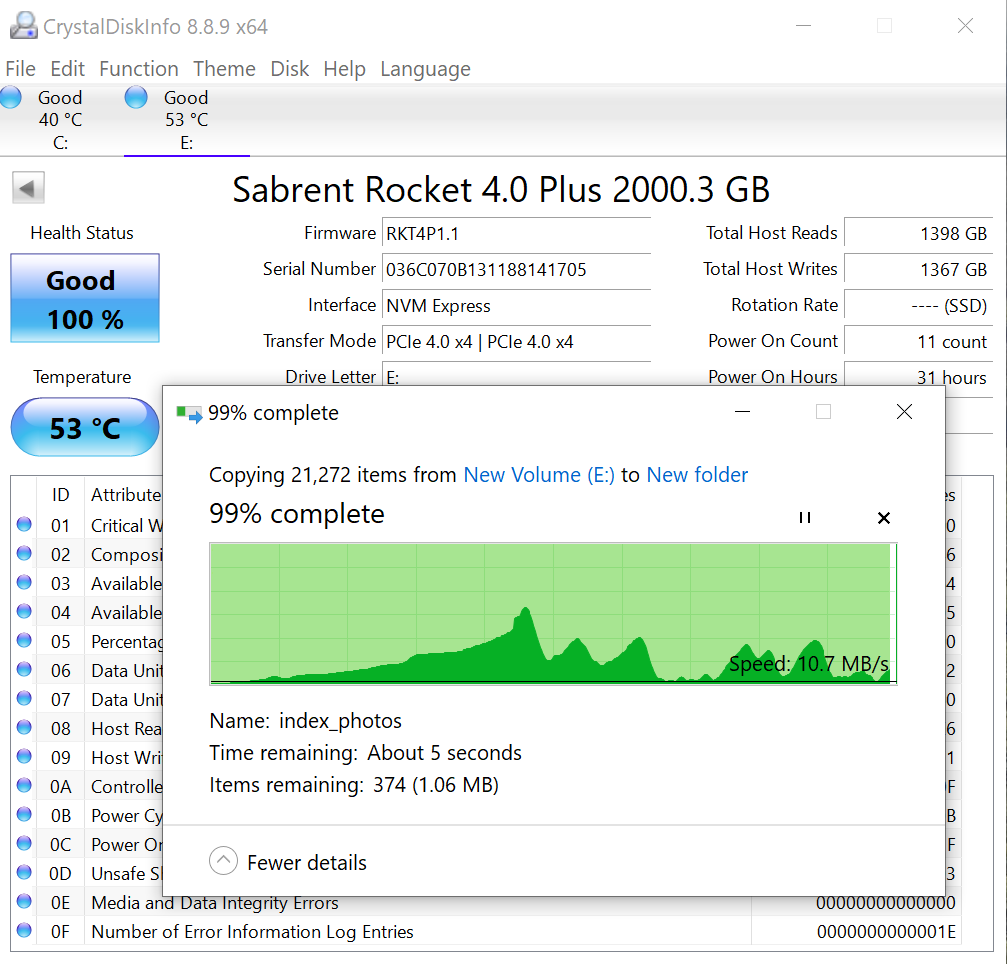Open the File menu
This screenshot has width=1007, height=964.
coord(20,69)
